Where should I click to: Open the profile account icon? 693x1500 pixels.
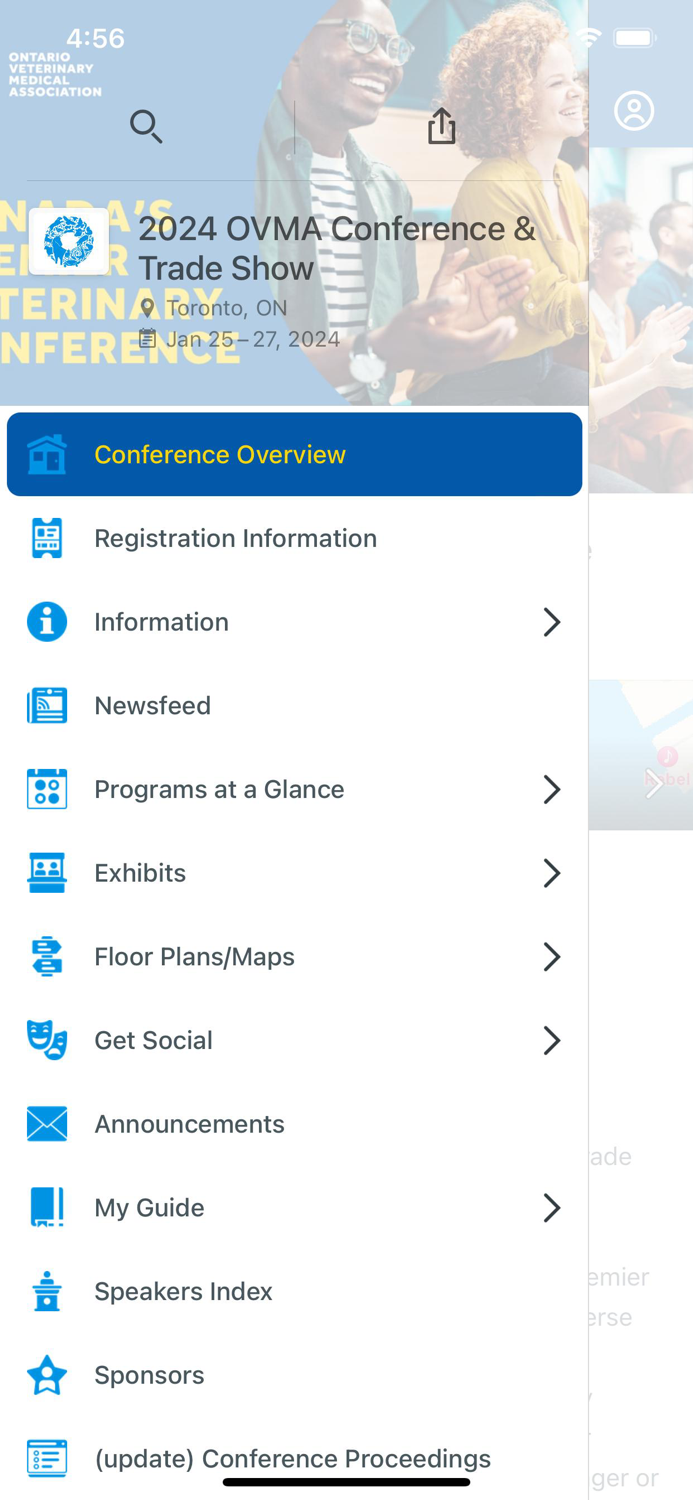click(636, 110)
